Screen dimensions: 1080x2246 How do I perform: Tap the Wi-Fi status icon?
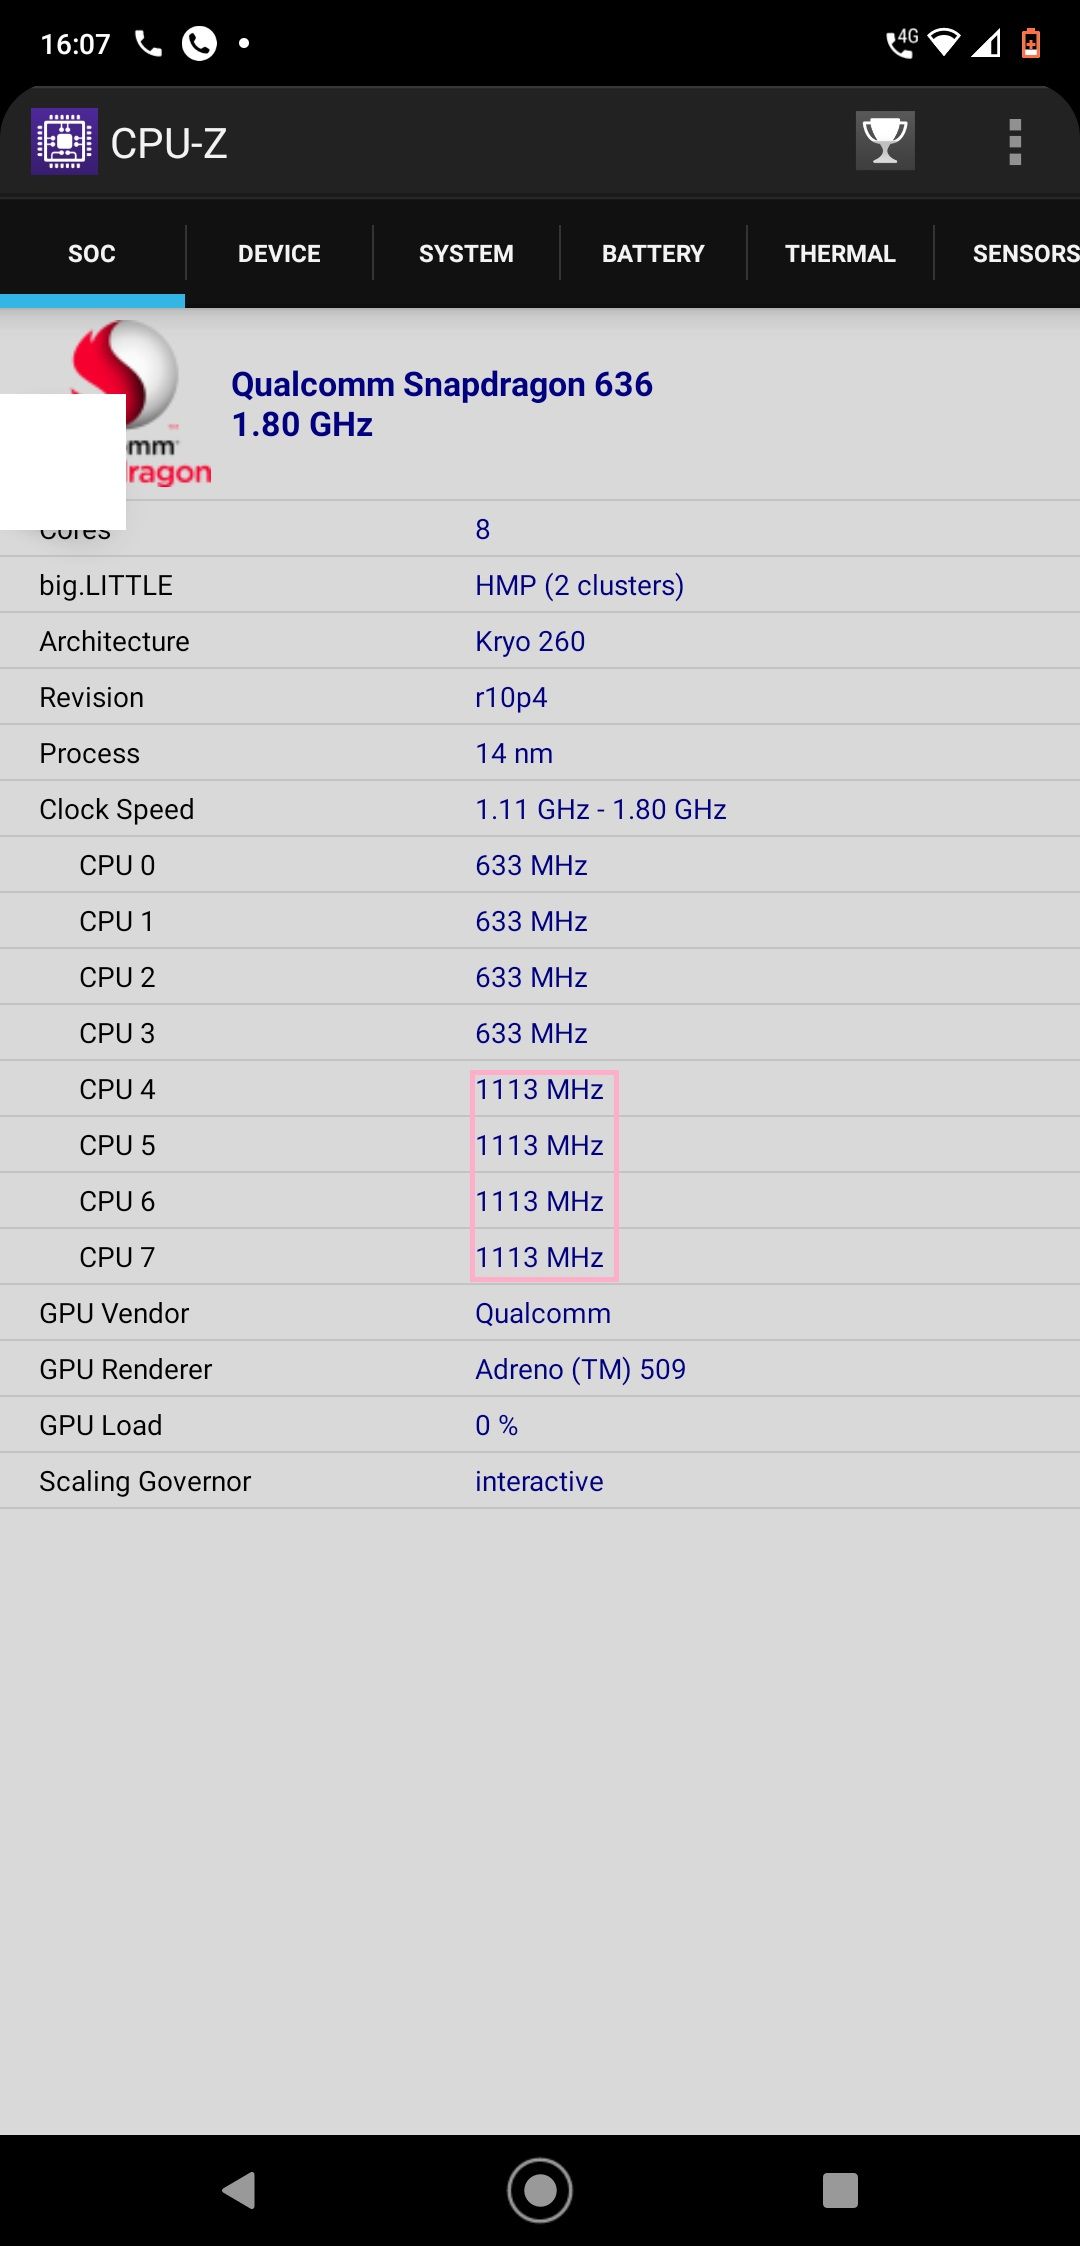click(x=944, y=43)
